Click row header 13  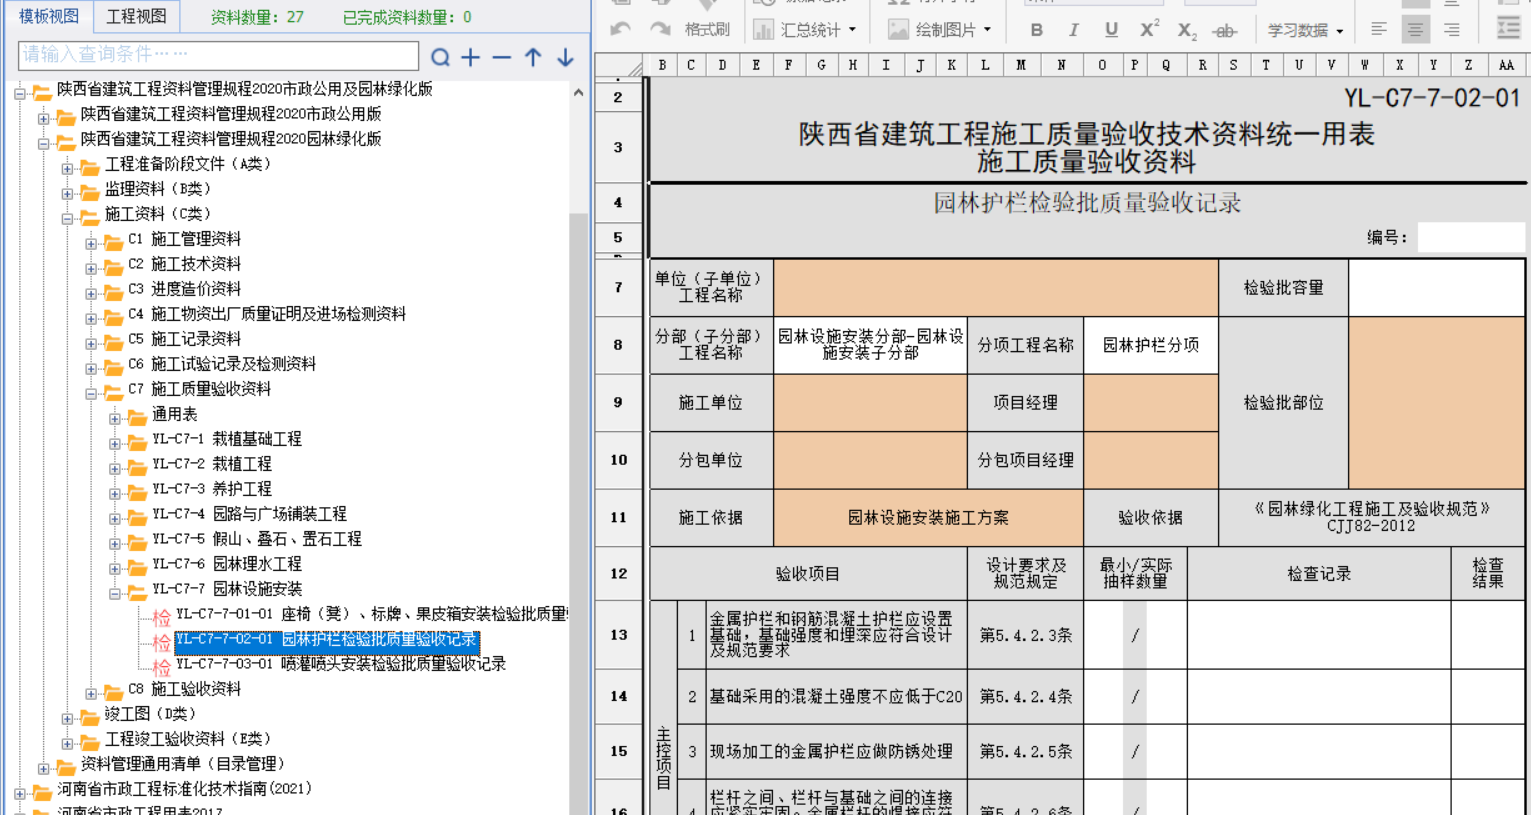coord(619,635)
